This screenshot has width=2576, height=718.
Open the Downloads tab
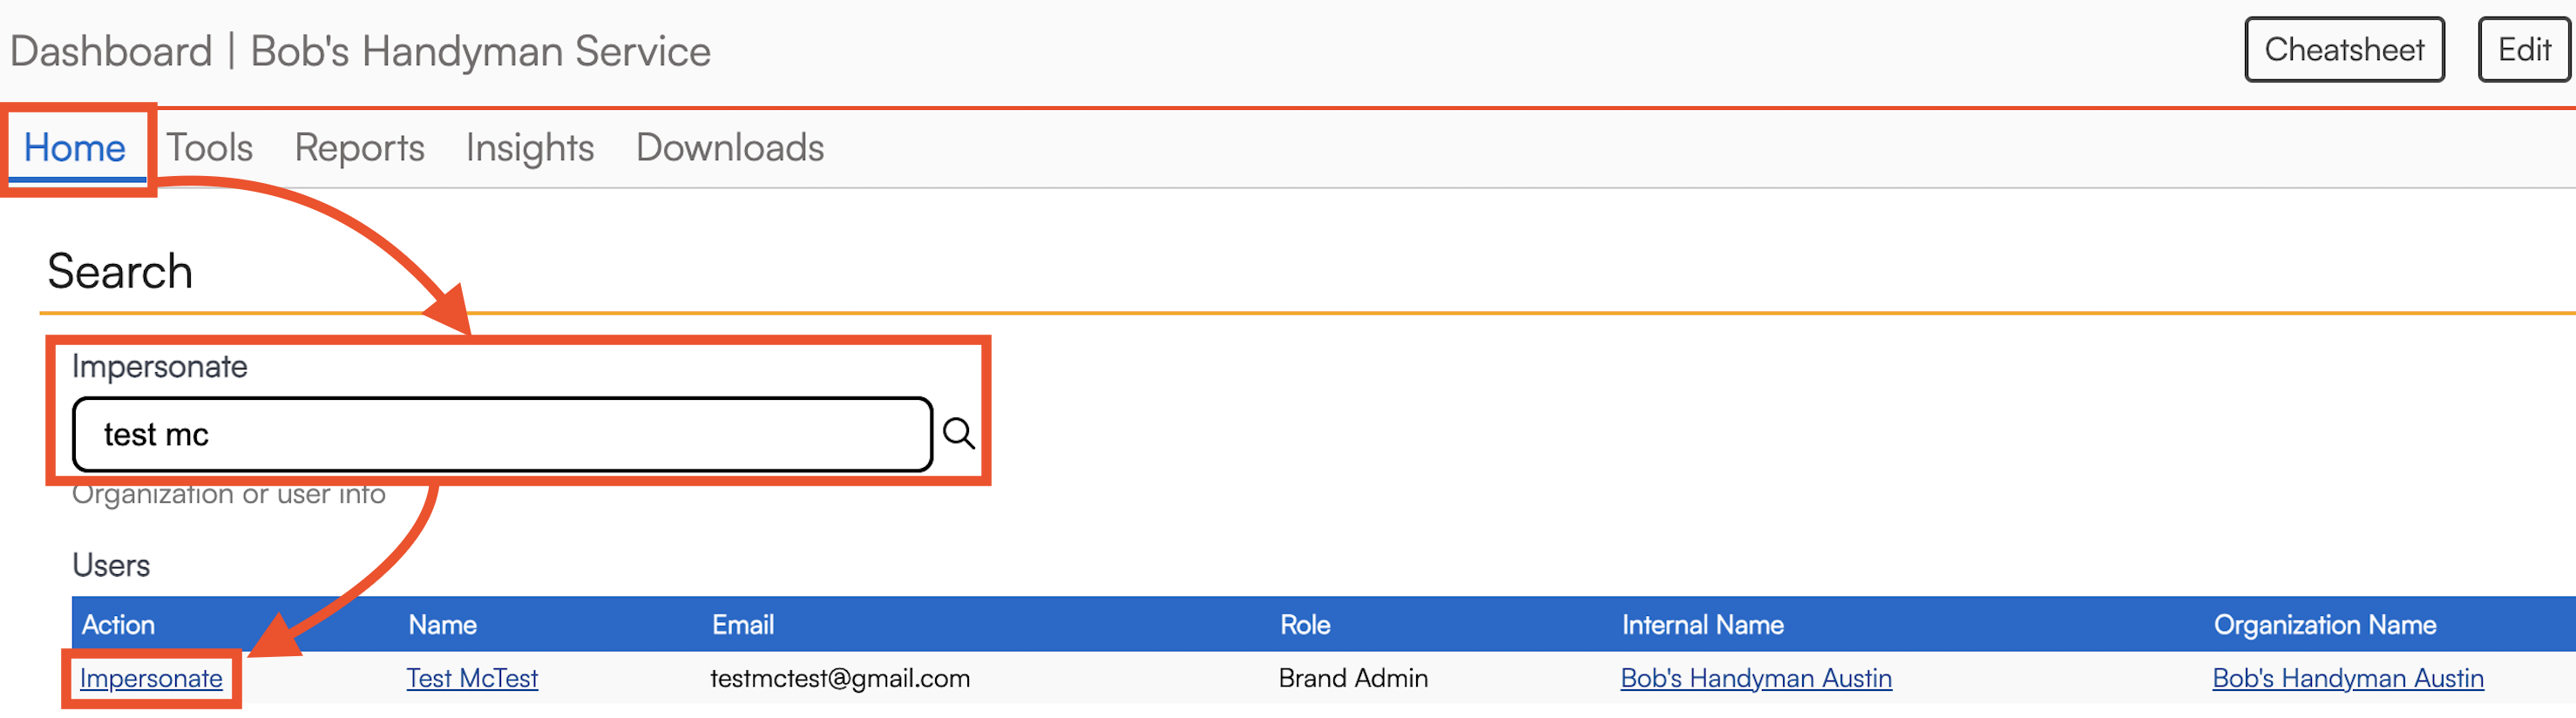730,148
